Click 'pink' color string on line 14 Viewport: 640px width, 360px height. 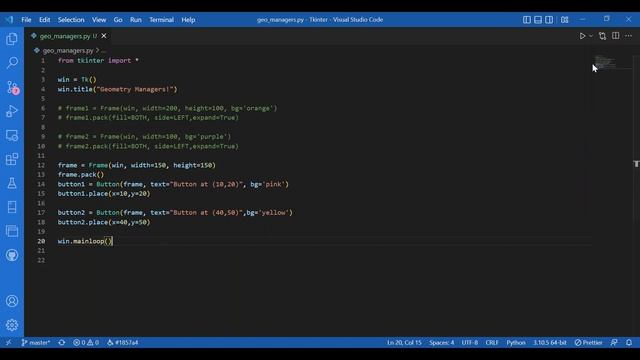(273, 184)
